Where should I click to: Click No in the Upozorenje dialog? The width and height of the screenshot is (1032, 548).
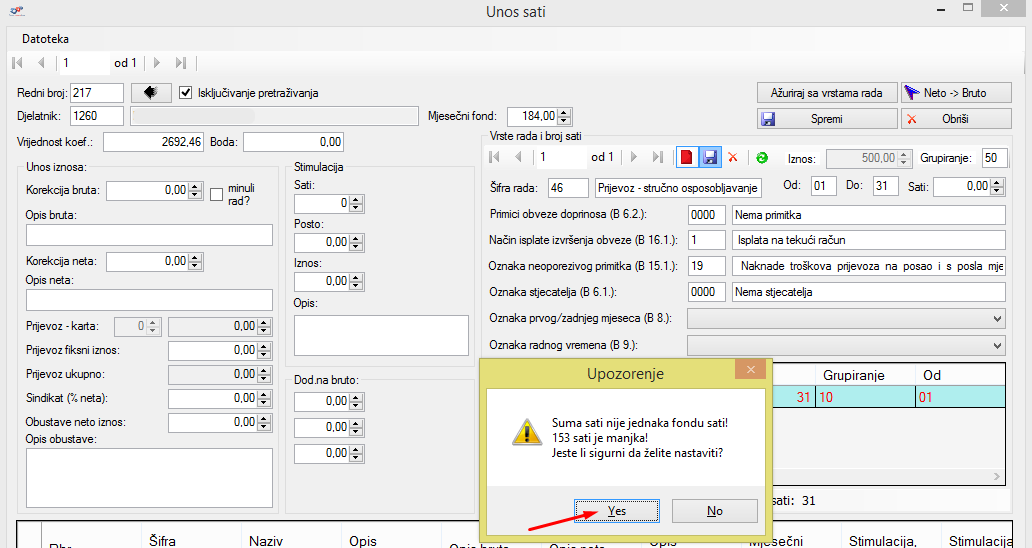point(714,511)
